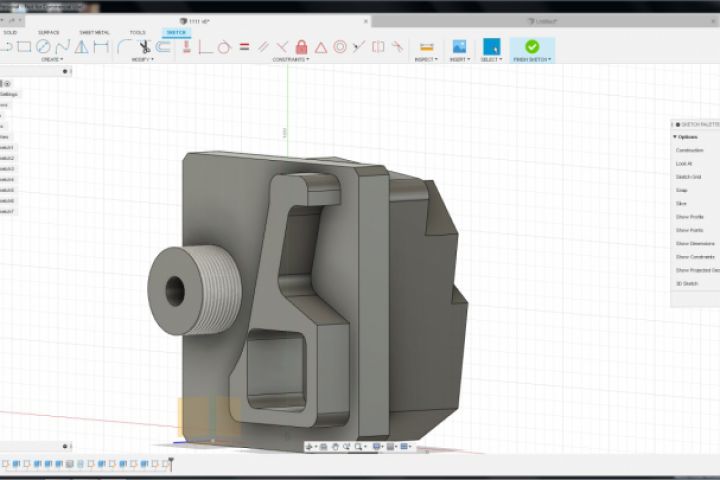Toggle Show Dimensions in Sketch Palette

[694, 244]
